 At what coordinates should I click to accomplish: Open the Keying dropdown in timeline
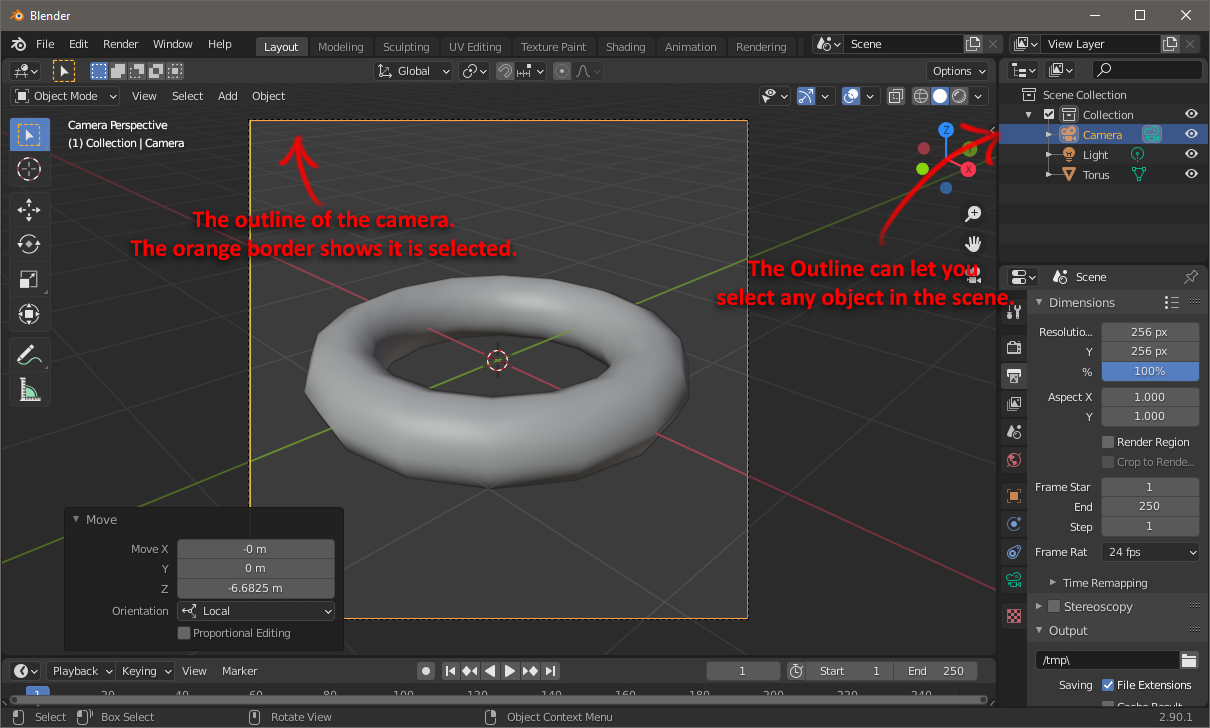click(x=146, y=671)
